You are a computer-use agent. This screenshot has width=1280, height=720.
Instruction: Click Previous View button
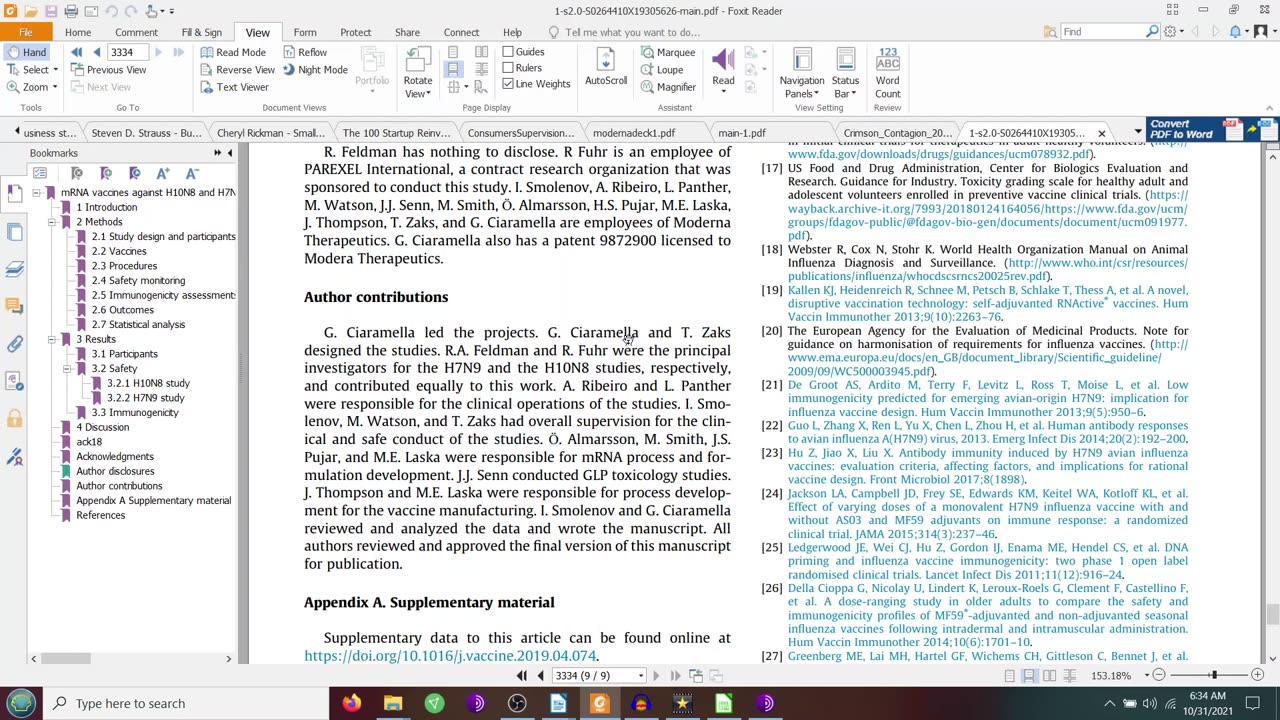(x=108, y=70)
